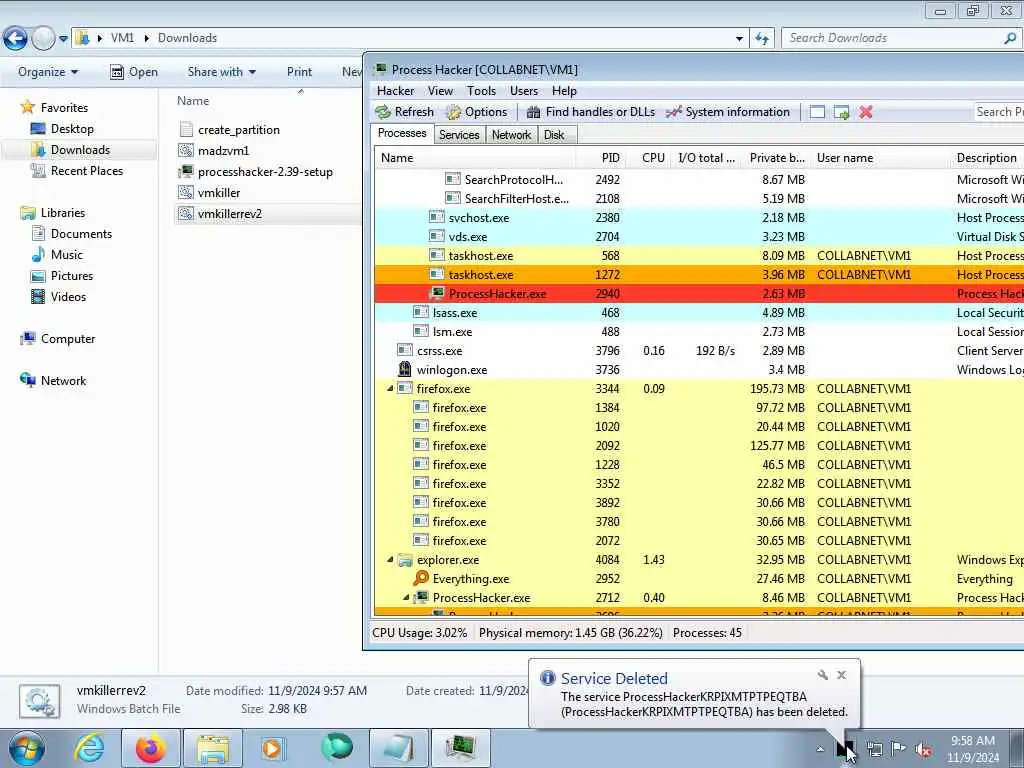The width and height of the screenshot is (1024, 768).
Task: Click the Explorer Back arrow button
Action: point(15,39)
